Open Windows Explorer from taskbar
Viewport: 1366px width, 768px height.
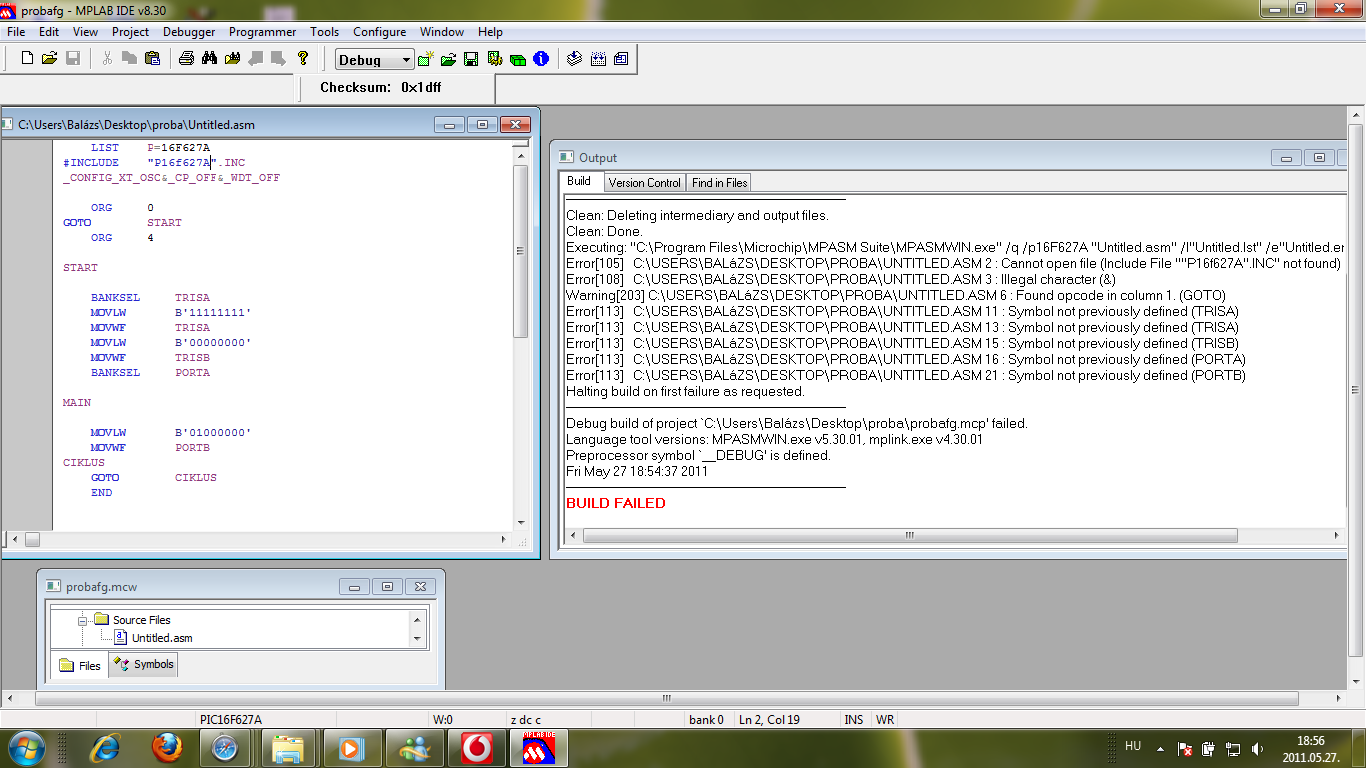287,748
